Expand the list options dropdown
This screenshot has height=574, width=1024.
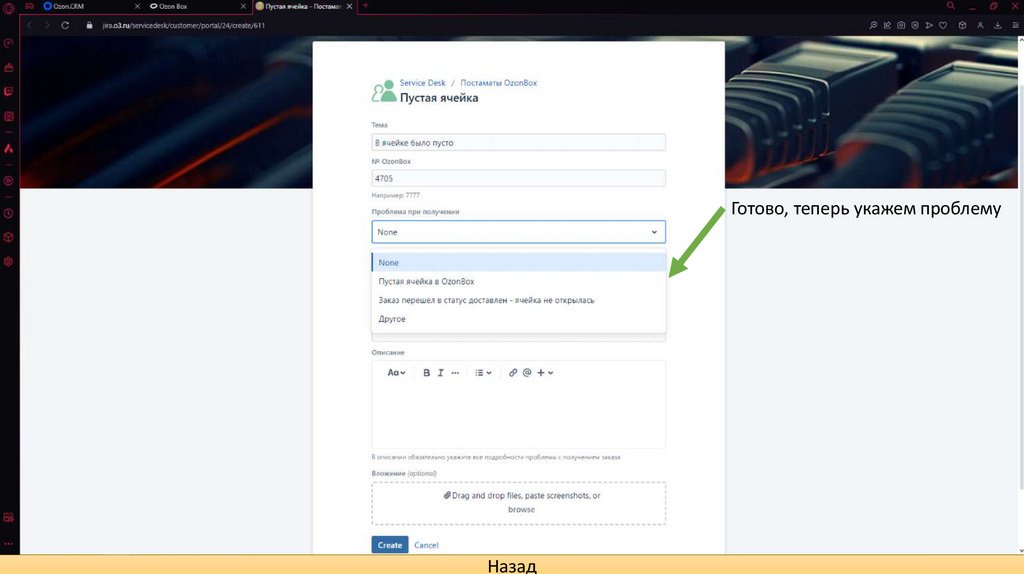[x=483, y=373]
